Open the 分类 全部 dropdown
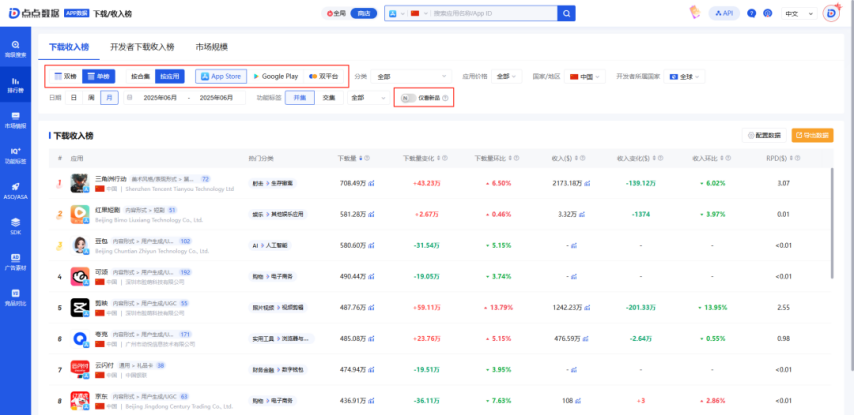 click(x=411, y=76)
